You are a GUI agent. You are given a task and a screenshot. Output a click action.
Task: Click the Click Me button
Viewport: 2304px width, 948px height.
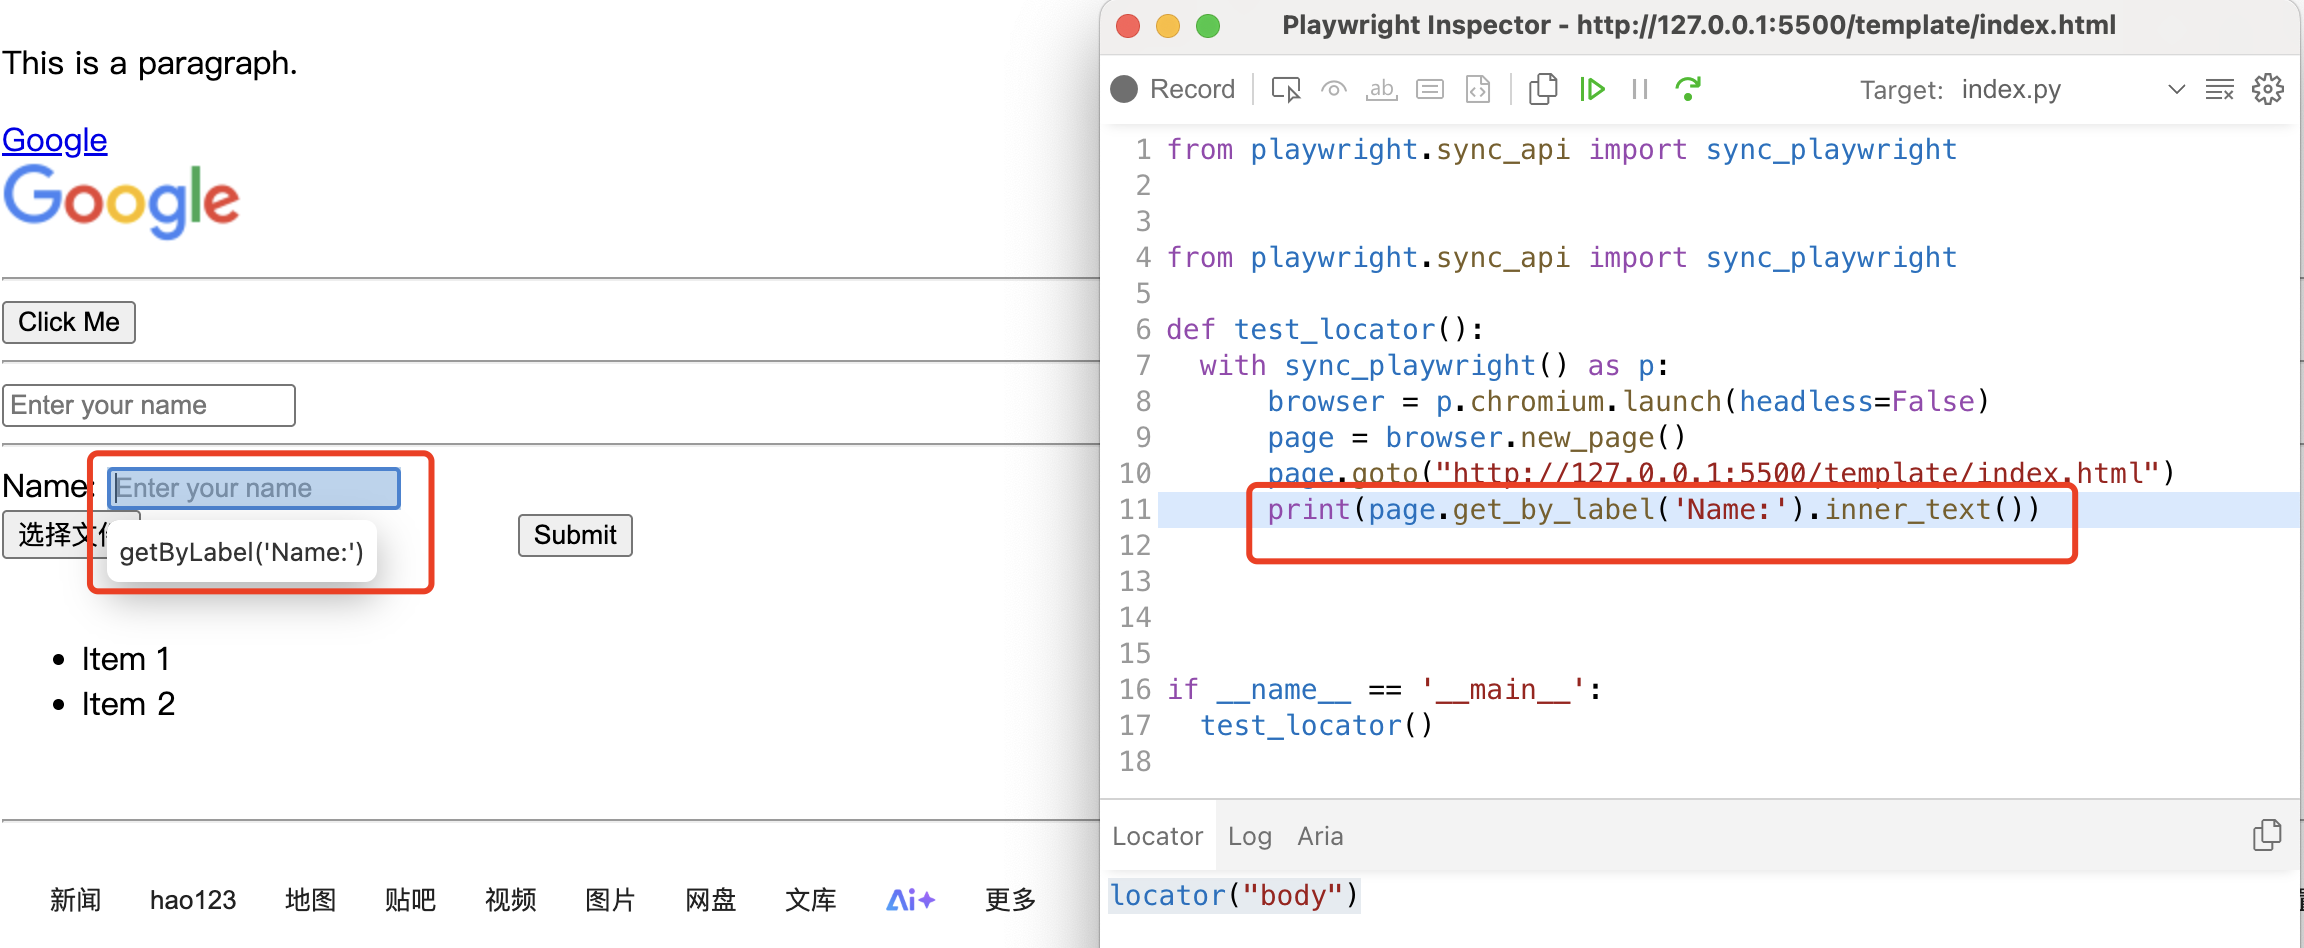pyautogui.click(x=69, y=322)
